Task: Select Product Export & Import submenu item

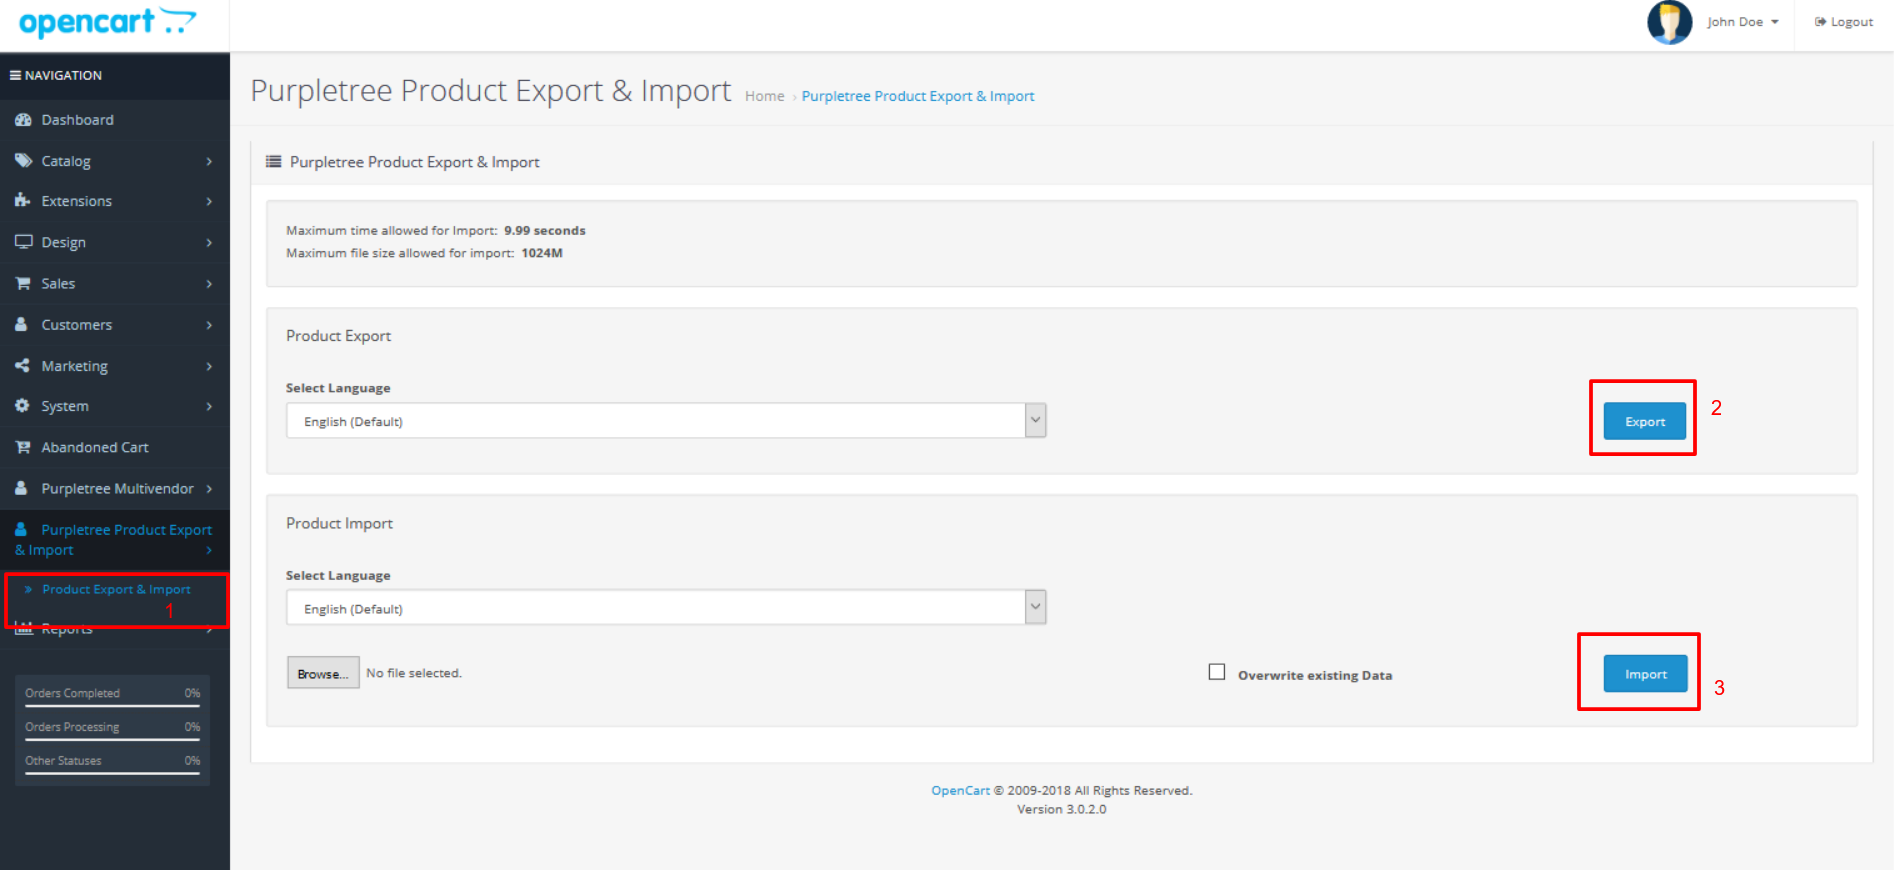Action: [x=116, y=589]
